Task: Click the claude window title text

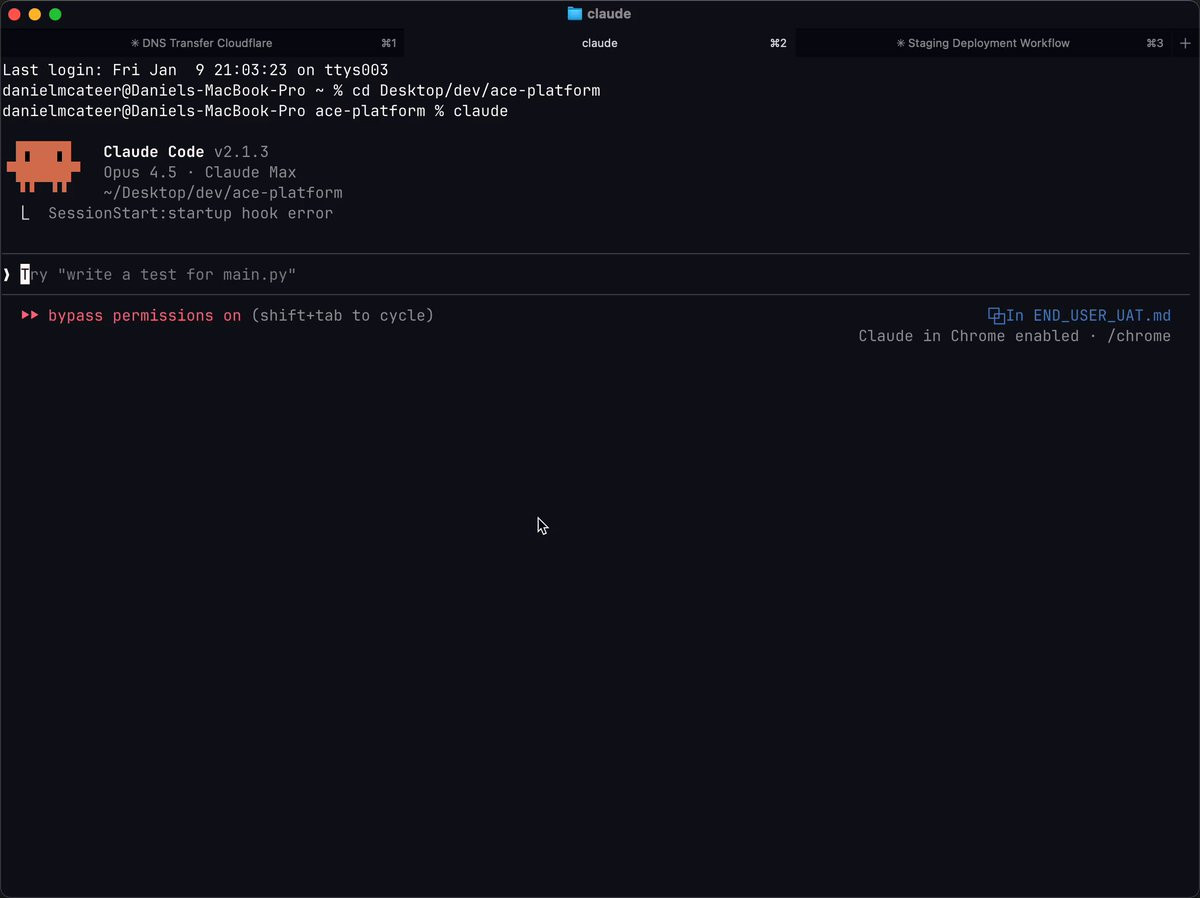Action: coord(609,14)
